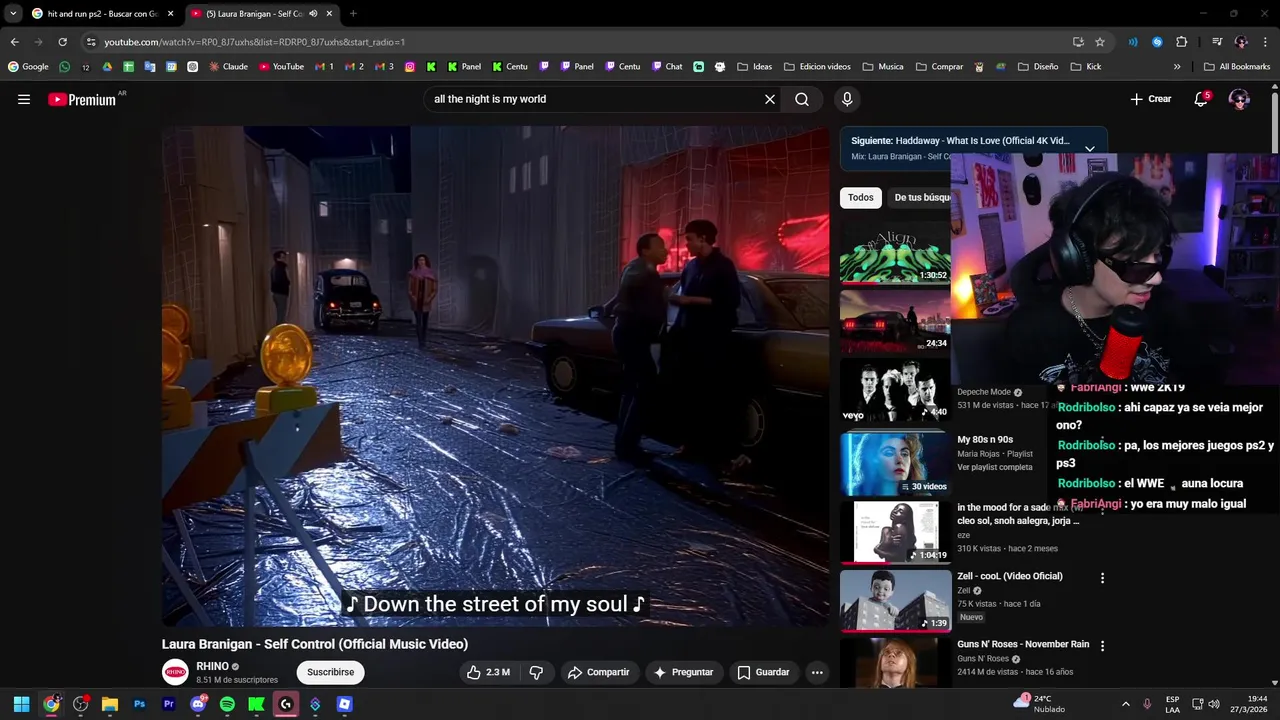The height and width of the screenshot is (720, 1280).
Task: Open the All Bookmarks folder
Action: point(1237,67)
